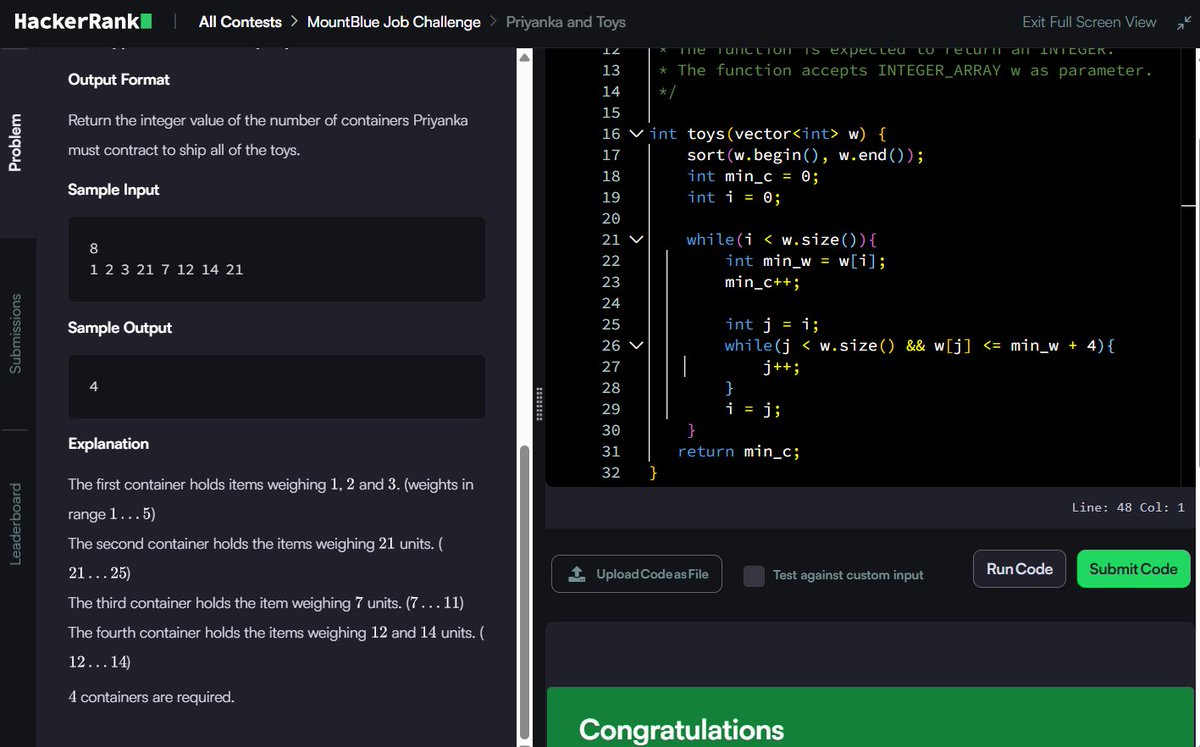The height and width of the screenshot is (747, 1200).
Task: Click Exit Full Screen View
Action: click(x=1089, y=22)
